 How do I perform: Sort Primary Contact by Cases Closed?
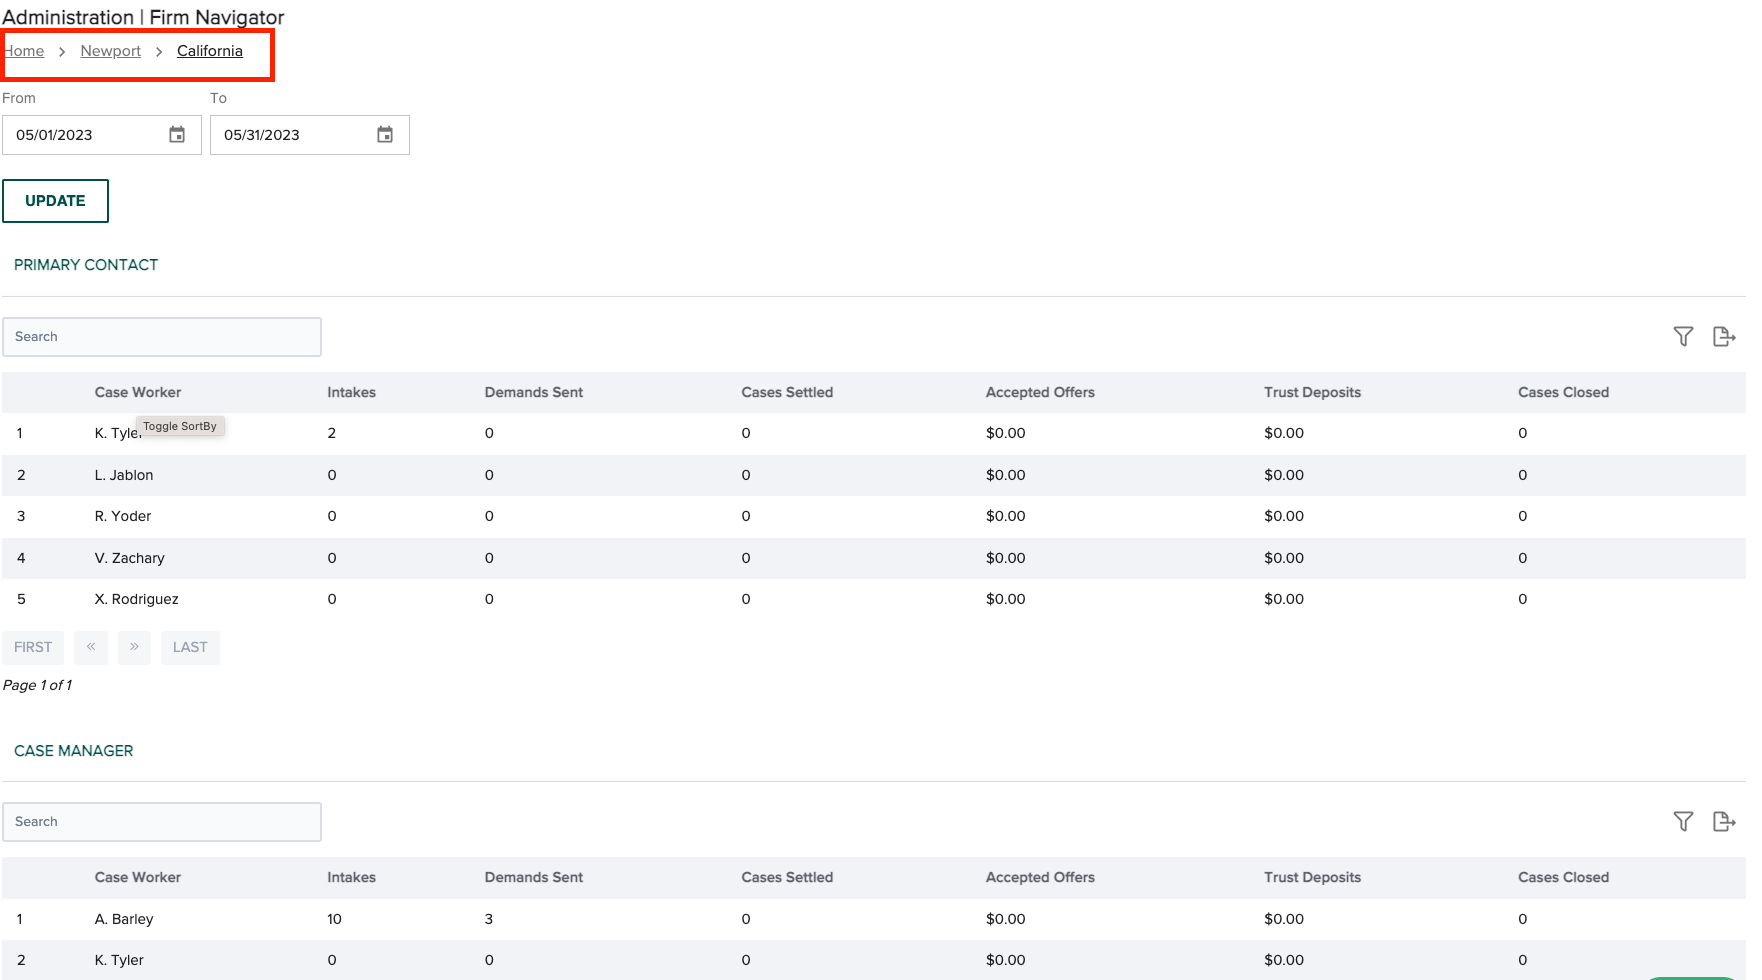tap(1563, 393)
